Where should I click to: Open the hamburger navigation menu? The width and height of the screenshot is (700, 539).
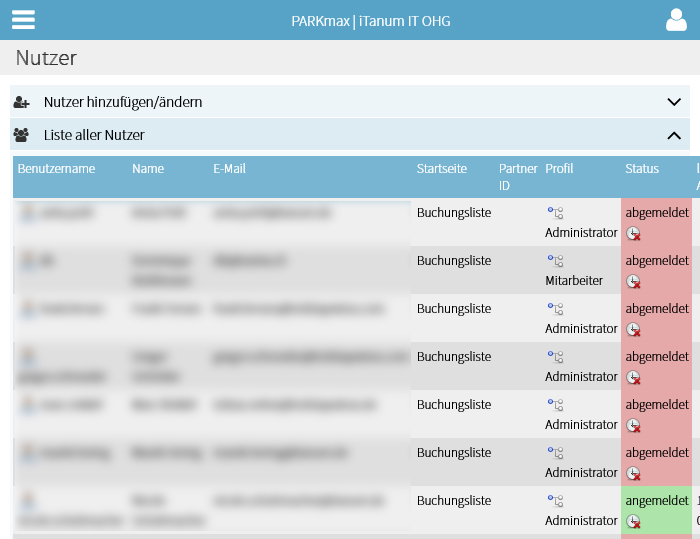coord(23,20)
